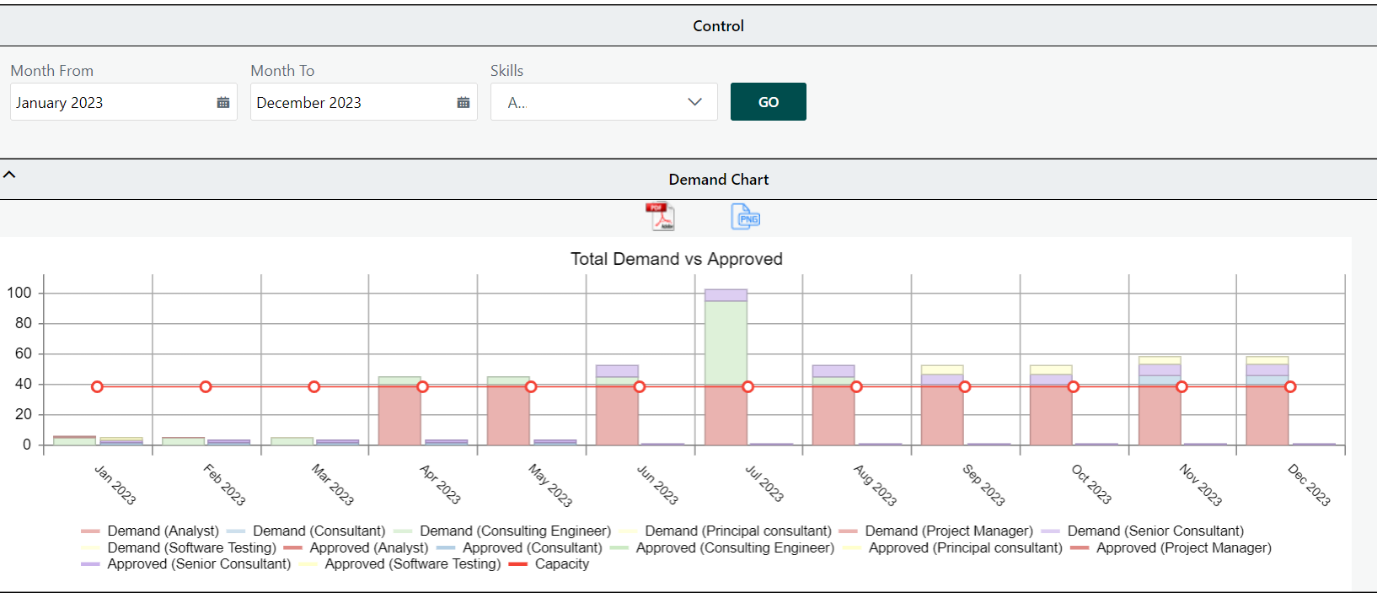Screen dimensions: 1377x593
Task: Toggle Demand (Project Manager) legend item
Action: coord(936,531)
